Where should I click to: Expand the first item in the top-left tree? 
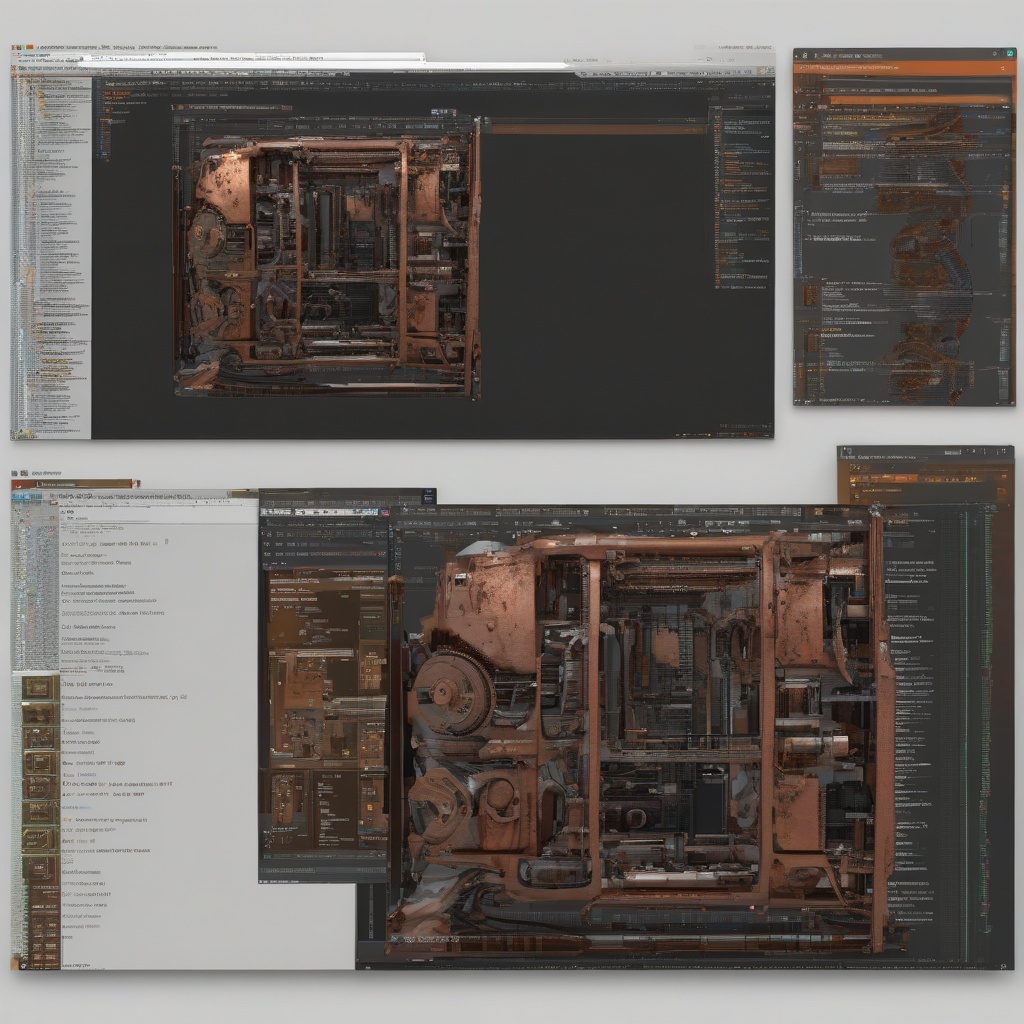[x=19, y=84]
